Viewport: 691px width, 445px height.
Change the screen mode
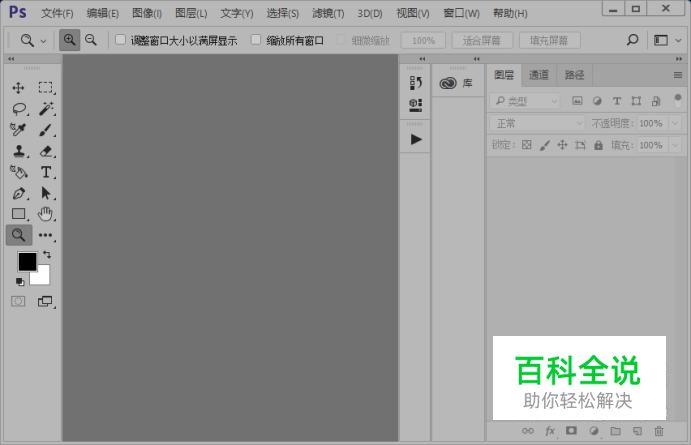point(45,301)
